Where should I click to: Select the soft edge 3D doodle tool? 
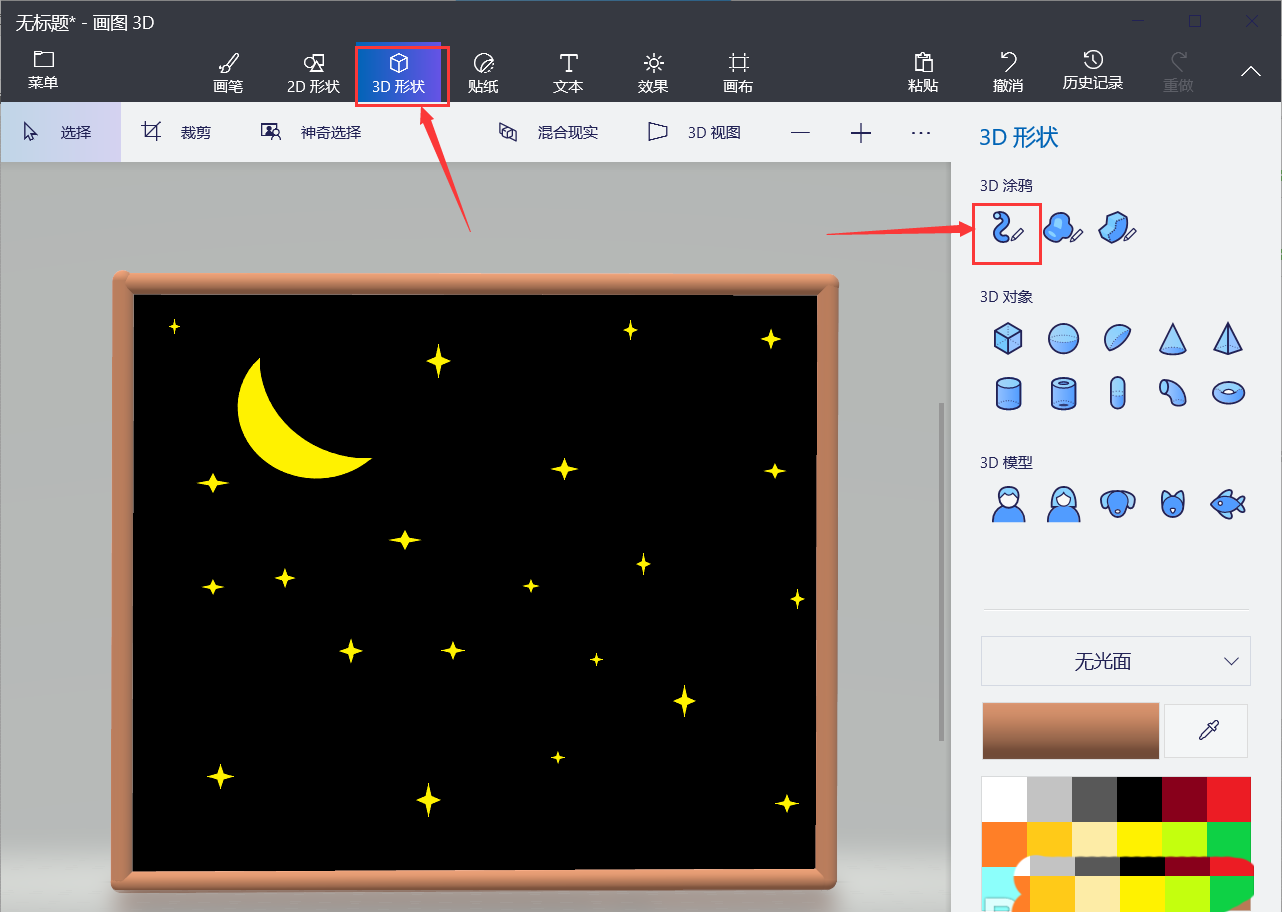pos(1063,230)
